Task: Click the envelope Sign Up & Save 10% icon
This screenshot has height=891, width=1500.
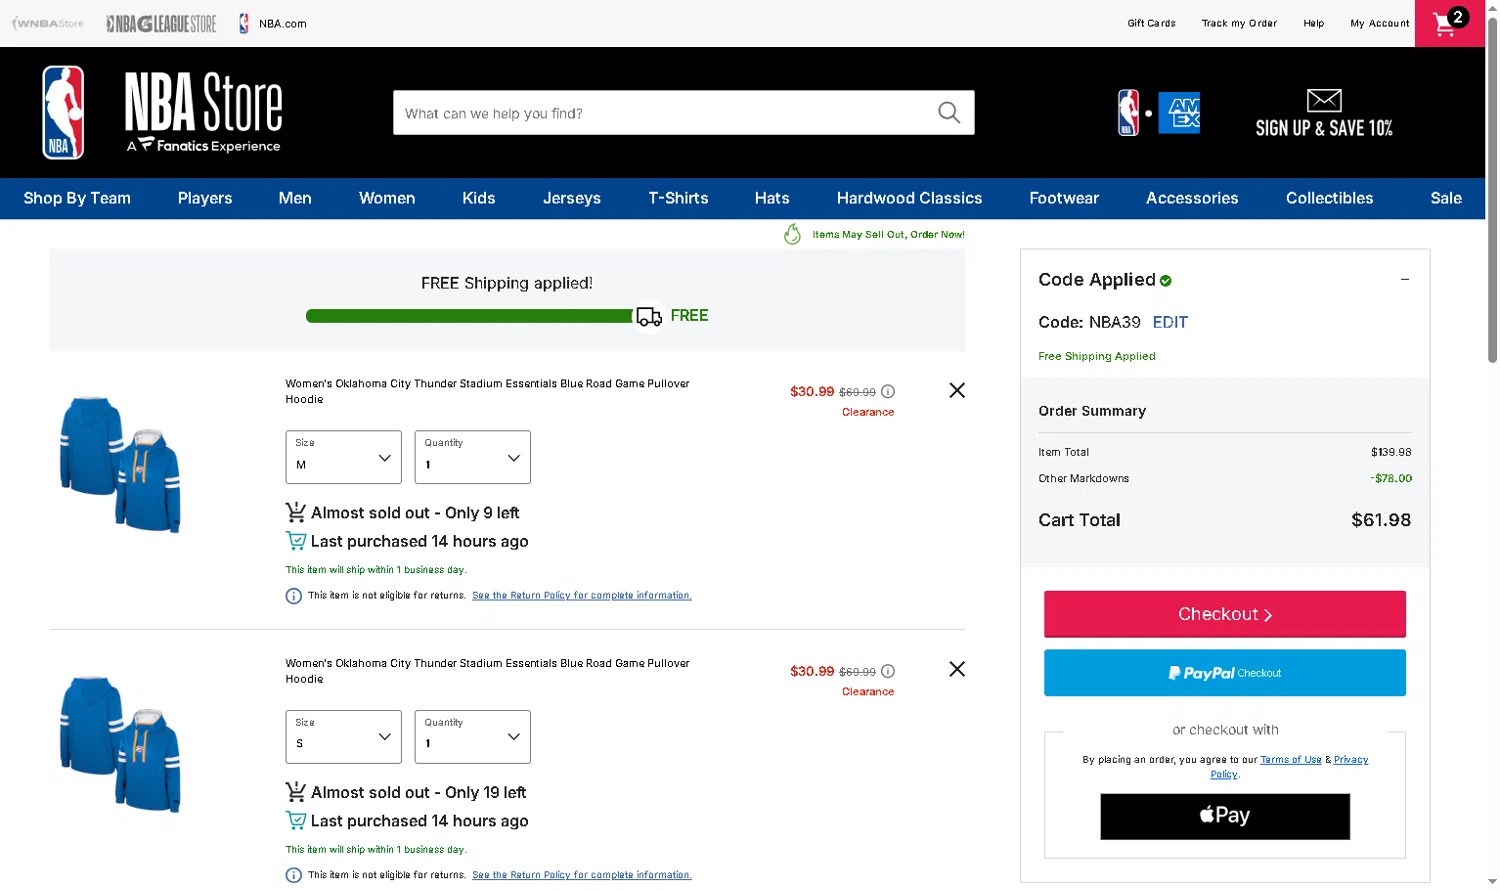Action: pos(1324,100)
